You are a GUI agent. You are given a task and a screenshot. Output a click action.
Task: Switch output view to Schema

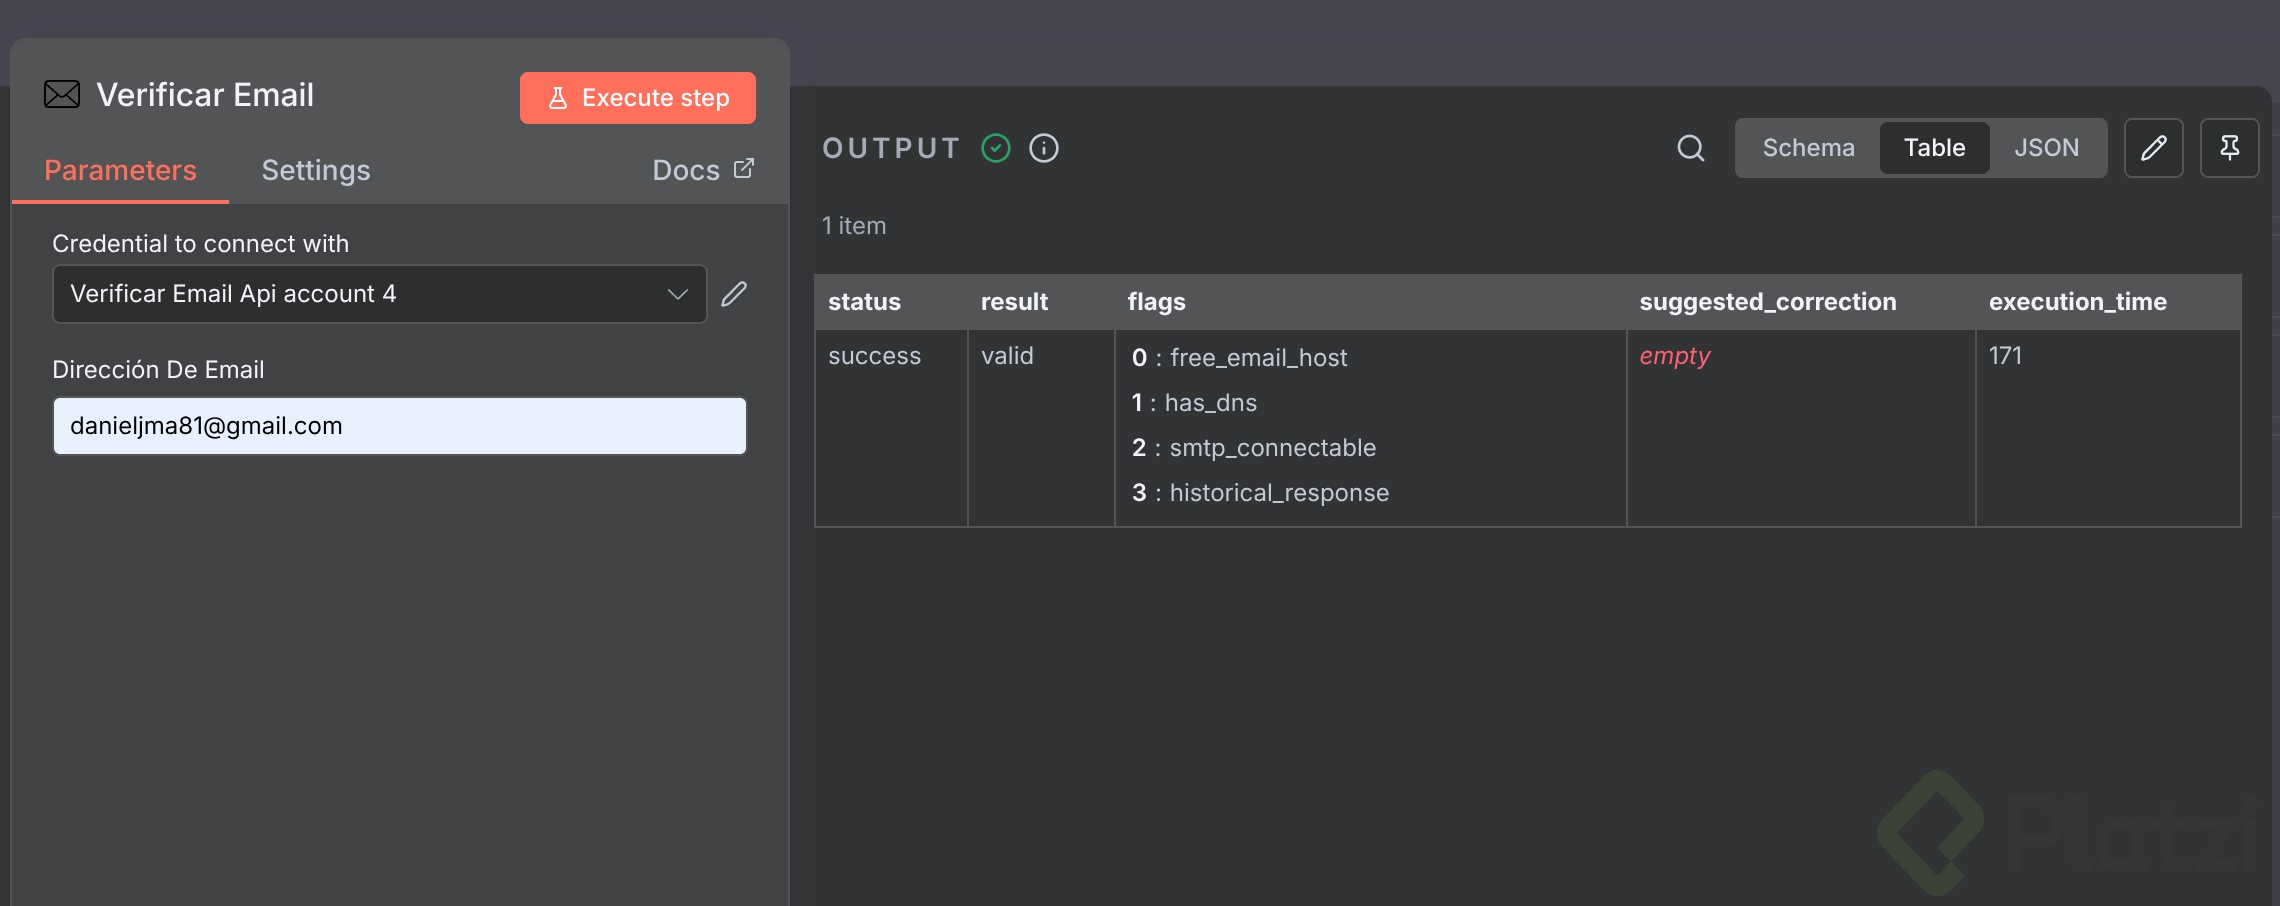pos(1808,148)
